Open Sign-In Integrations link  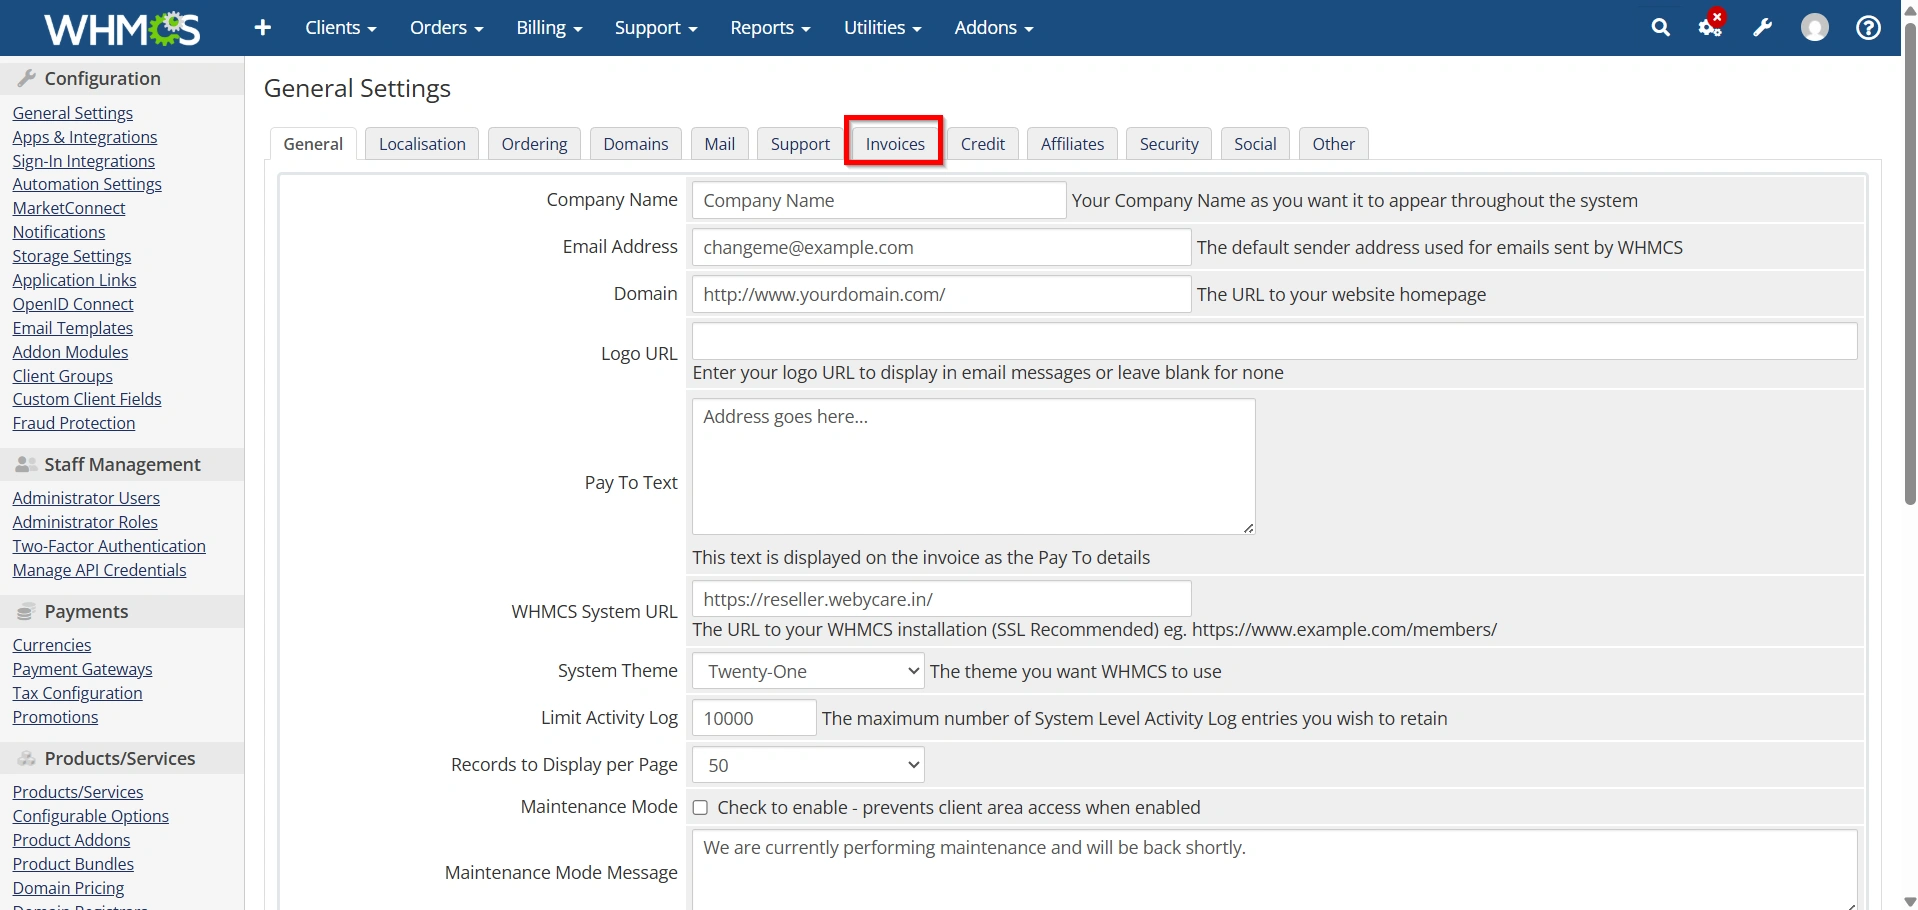pos(84,161)
